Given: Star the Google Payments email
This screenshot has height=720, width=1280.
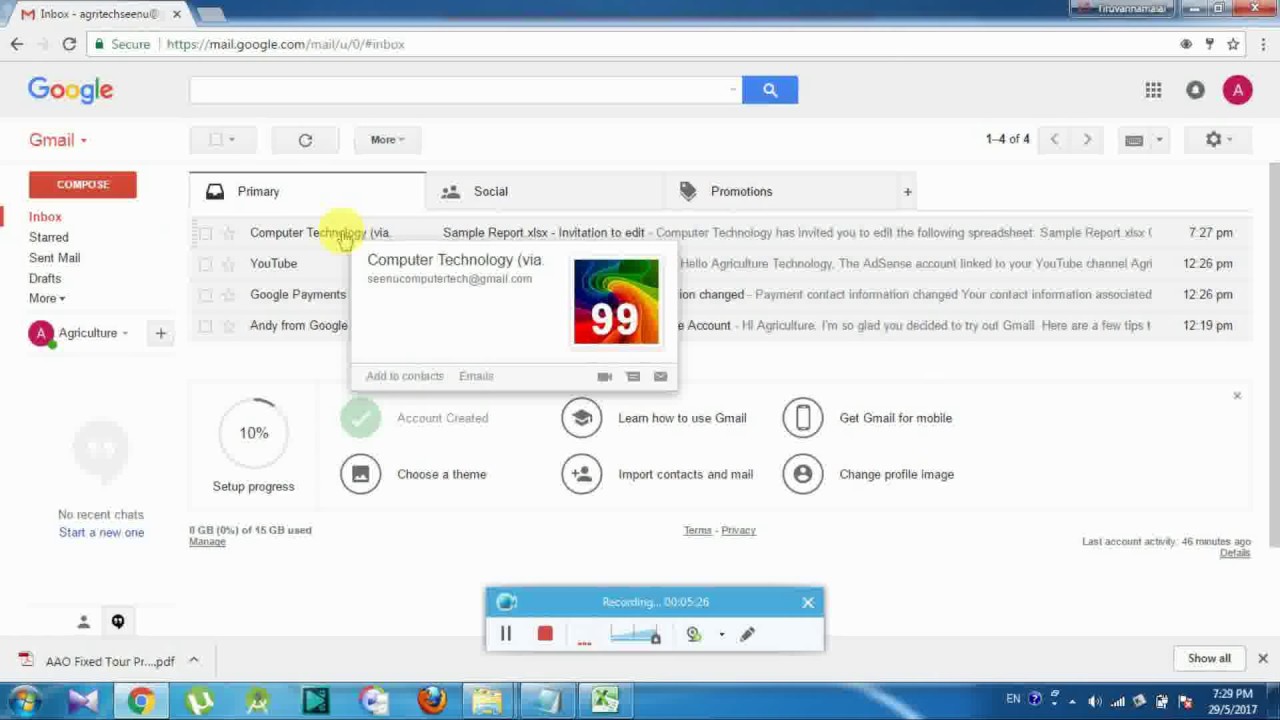Looking at the screenshot, I should click(229, 295).
